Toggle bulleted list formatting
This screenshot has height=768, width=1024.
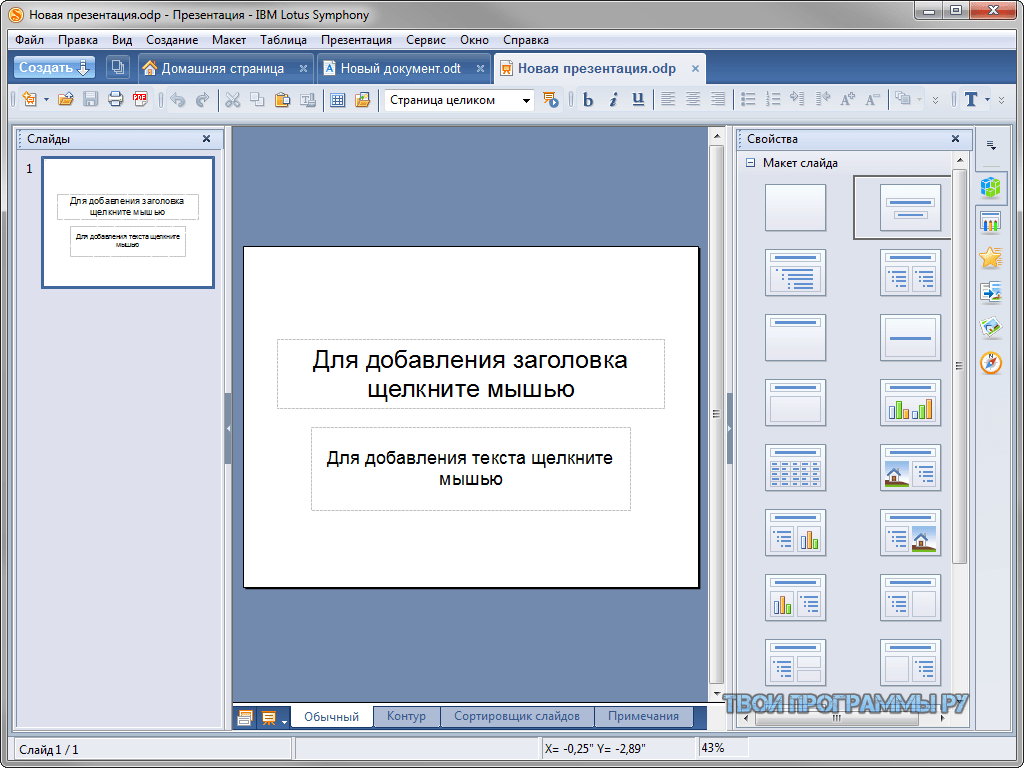tap(748, 100)
